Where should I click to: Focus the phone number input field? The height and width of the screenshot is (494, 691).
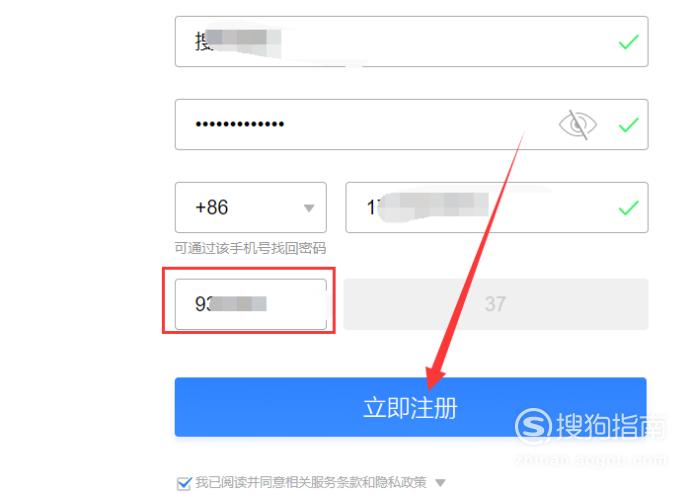pos(497,208)
